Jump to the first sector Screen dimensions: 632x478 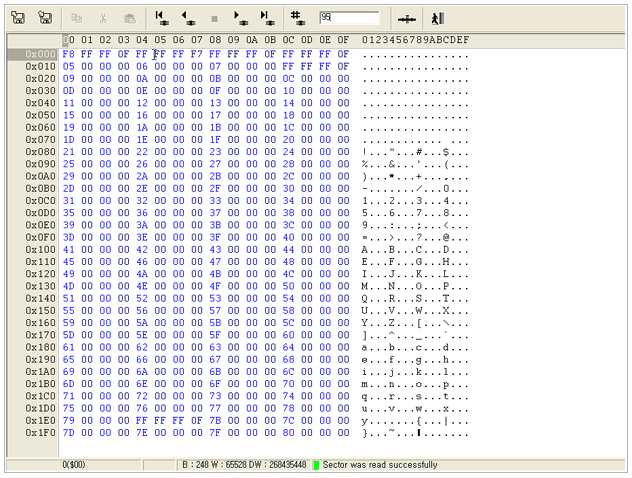162,18
